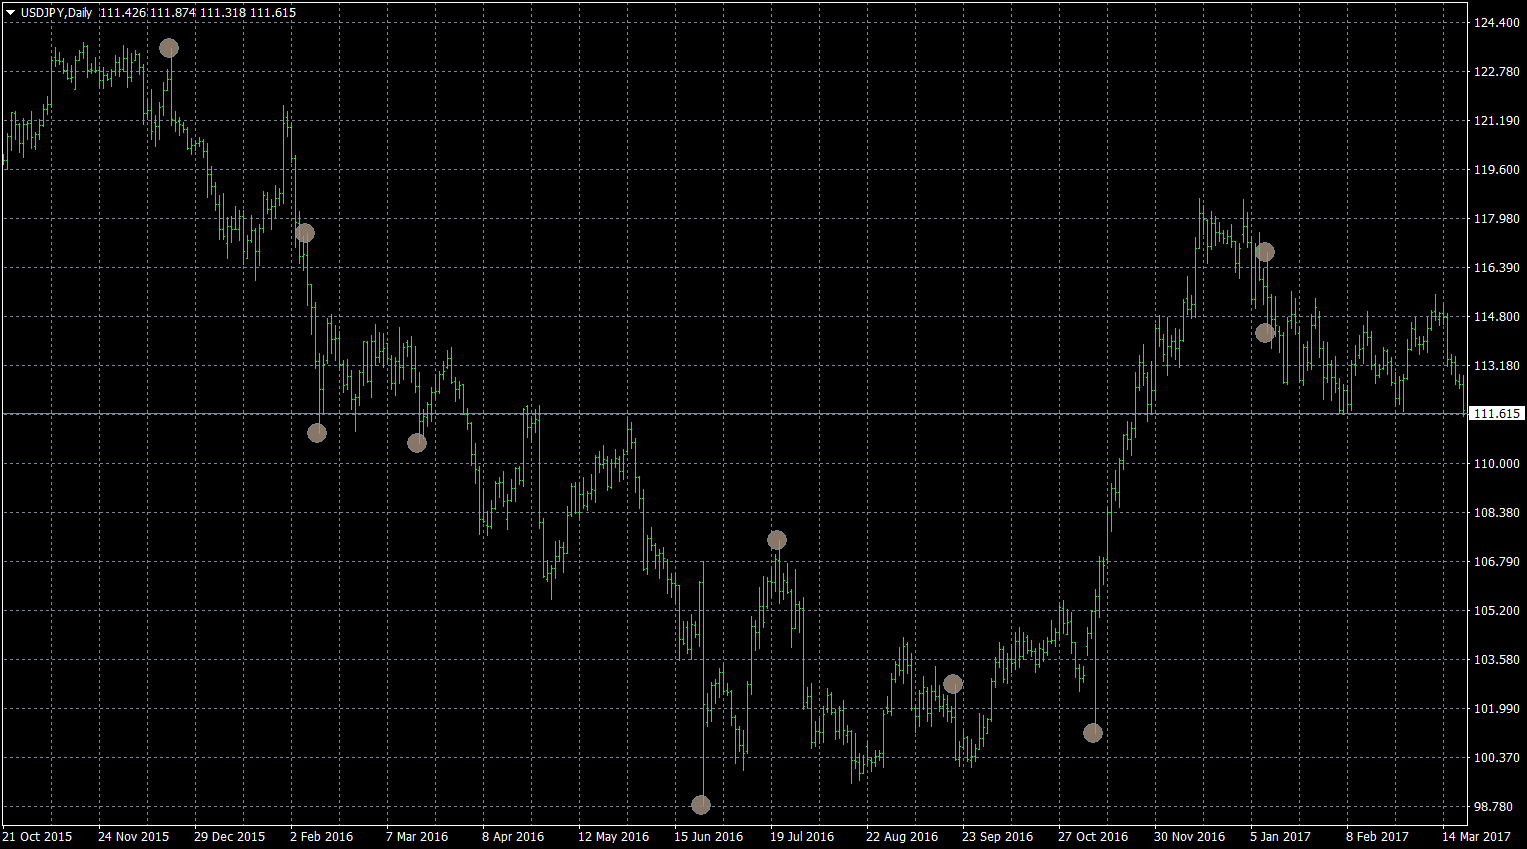The width and height of the screenshot is (1527, 849).
Task: Click the 119.600 price axis label
Action: [x=1497, y=170]
